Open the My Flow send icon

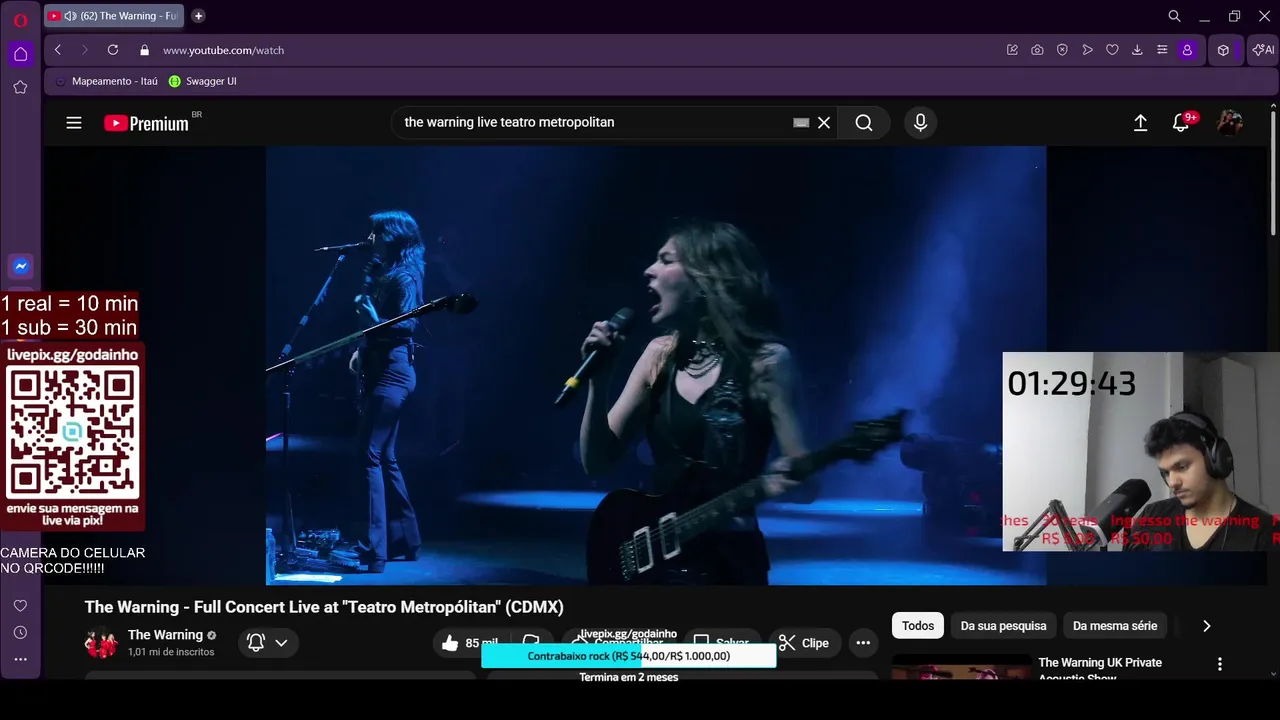(x=1087, y=50)
